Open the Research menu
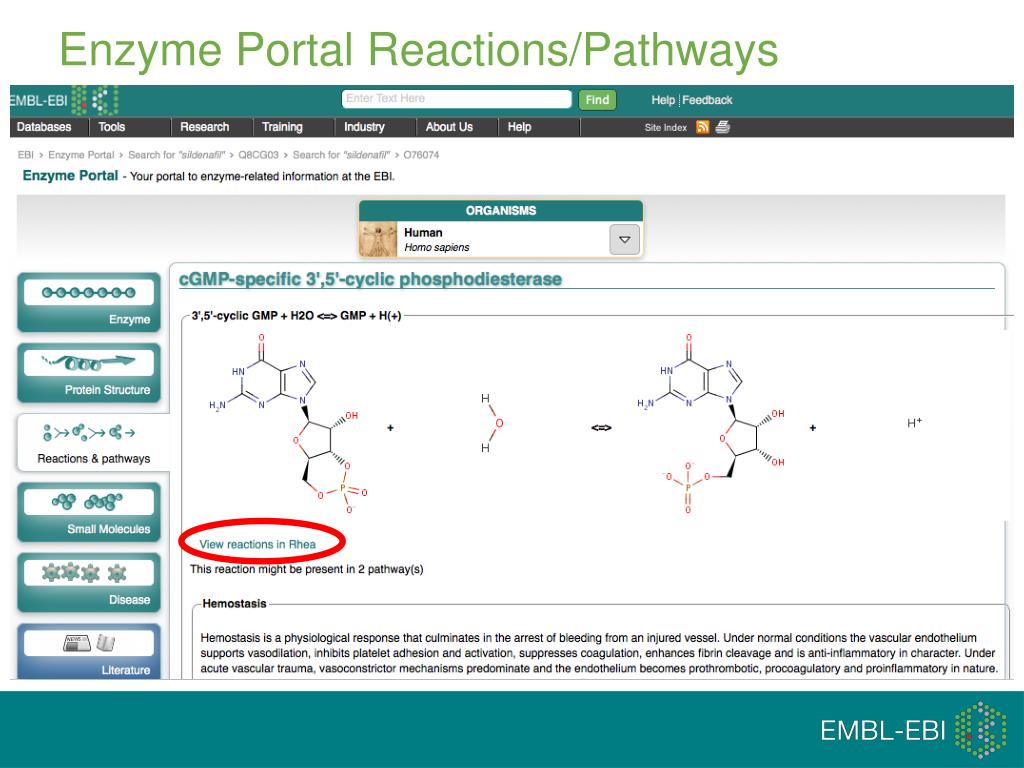 [204, 127]
